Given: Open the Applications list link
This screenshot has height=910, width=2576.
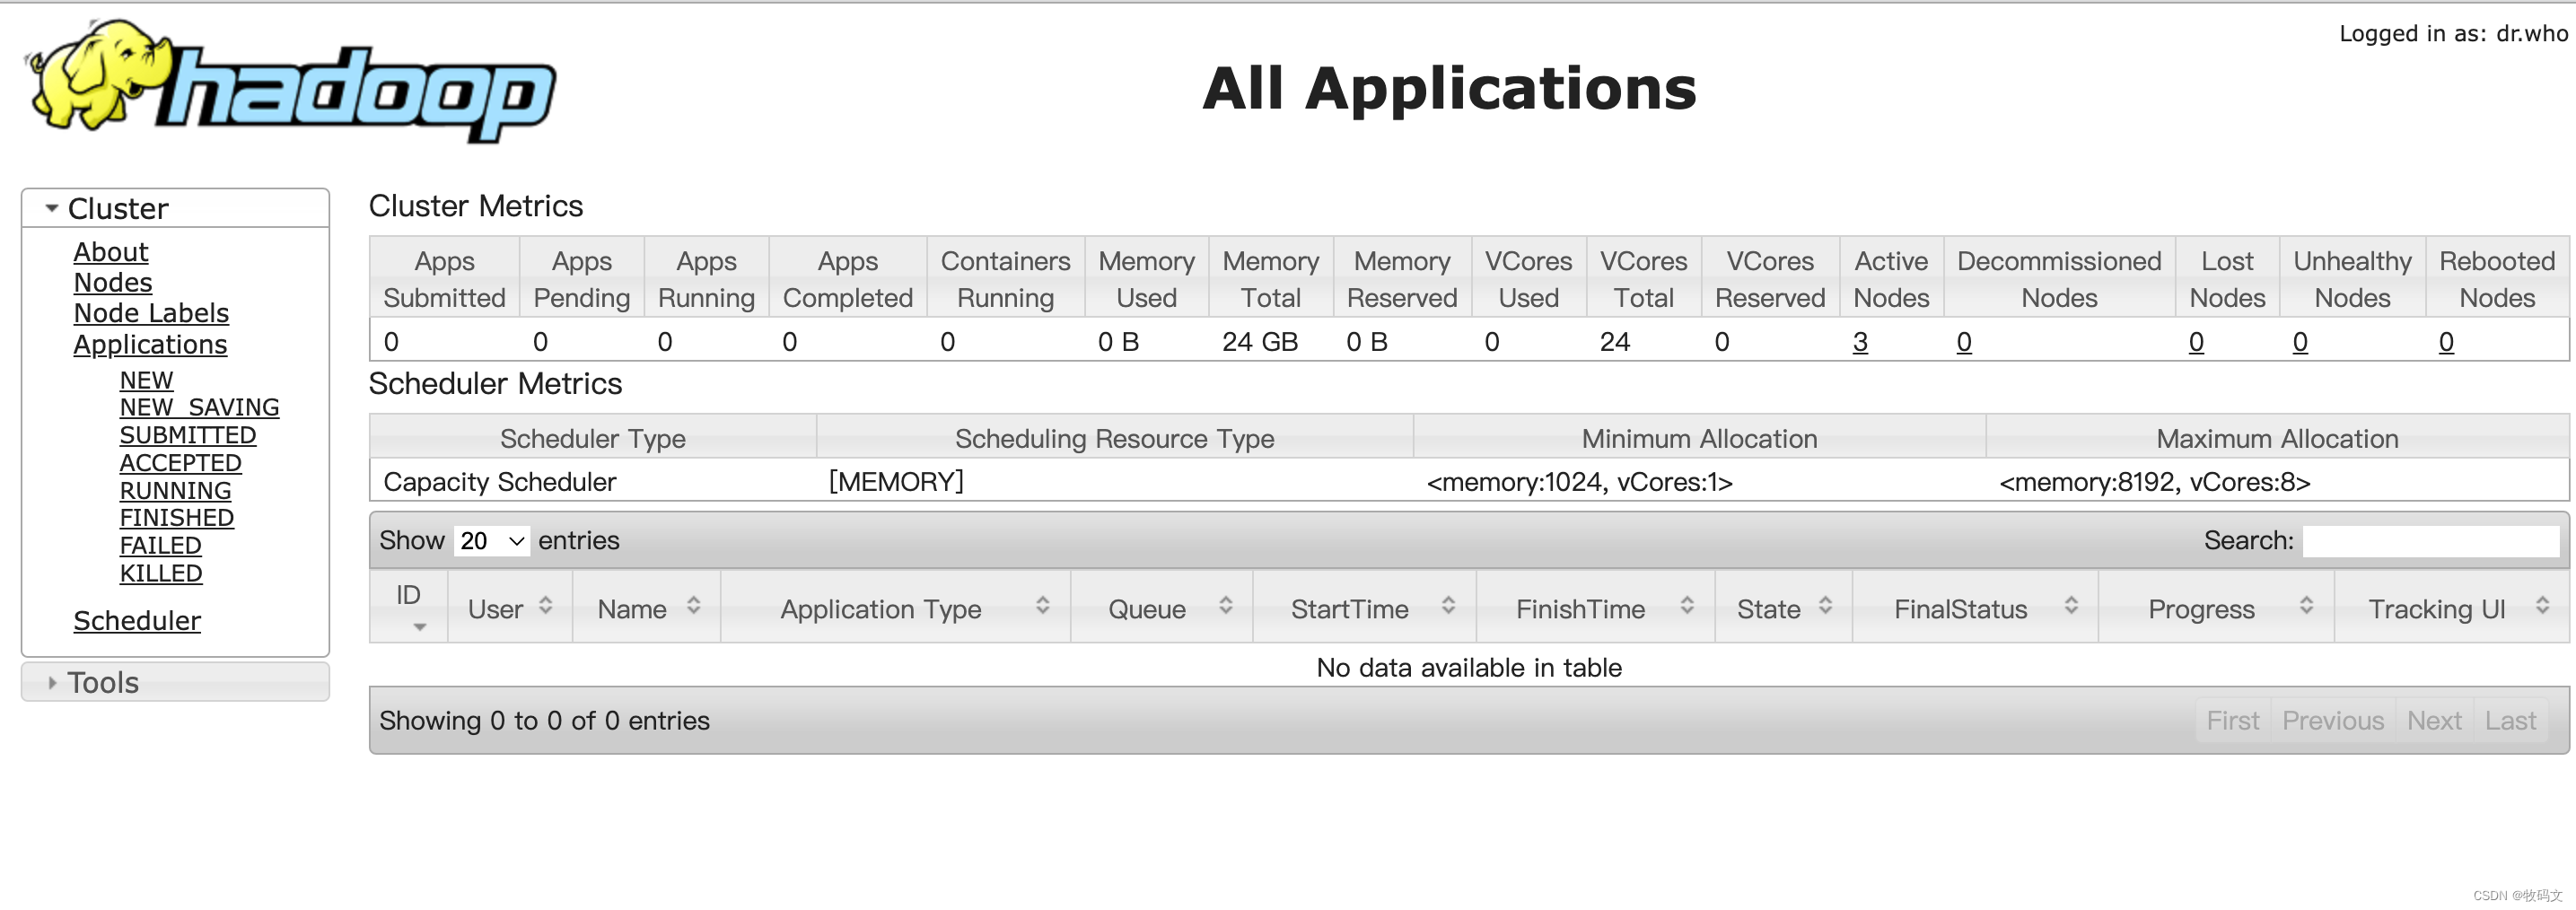Looking at the screenshot, I should [x=150, y=344].
